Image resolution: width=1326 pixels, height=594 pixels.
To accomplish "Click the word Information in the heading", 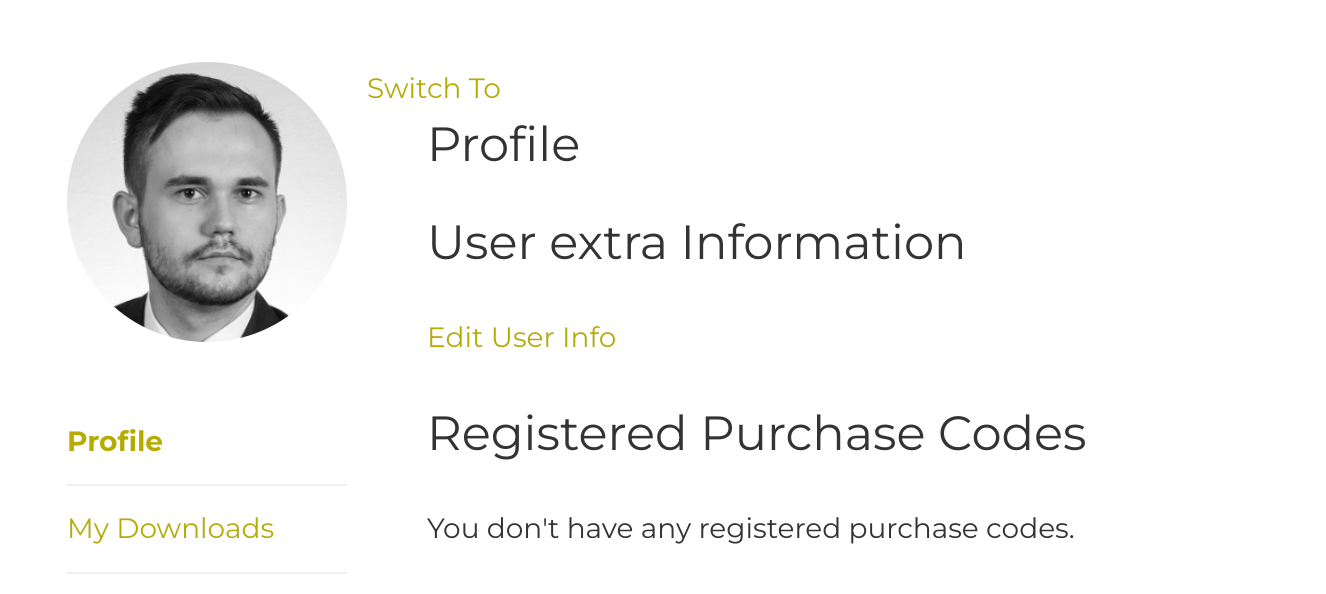I will click(823, 242).
